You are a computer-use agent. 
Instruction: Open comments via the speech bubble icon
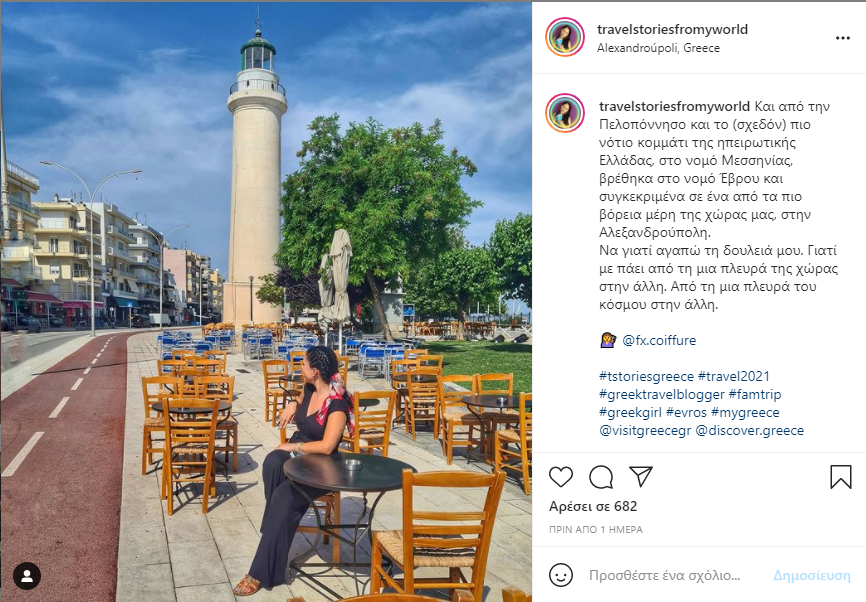(x=601, y=477)
